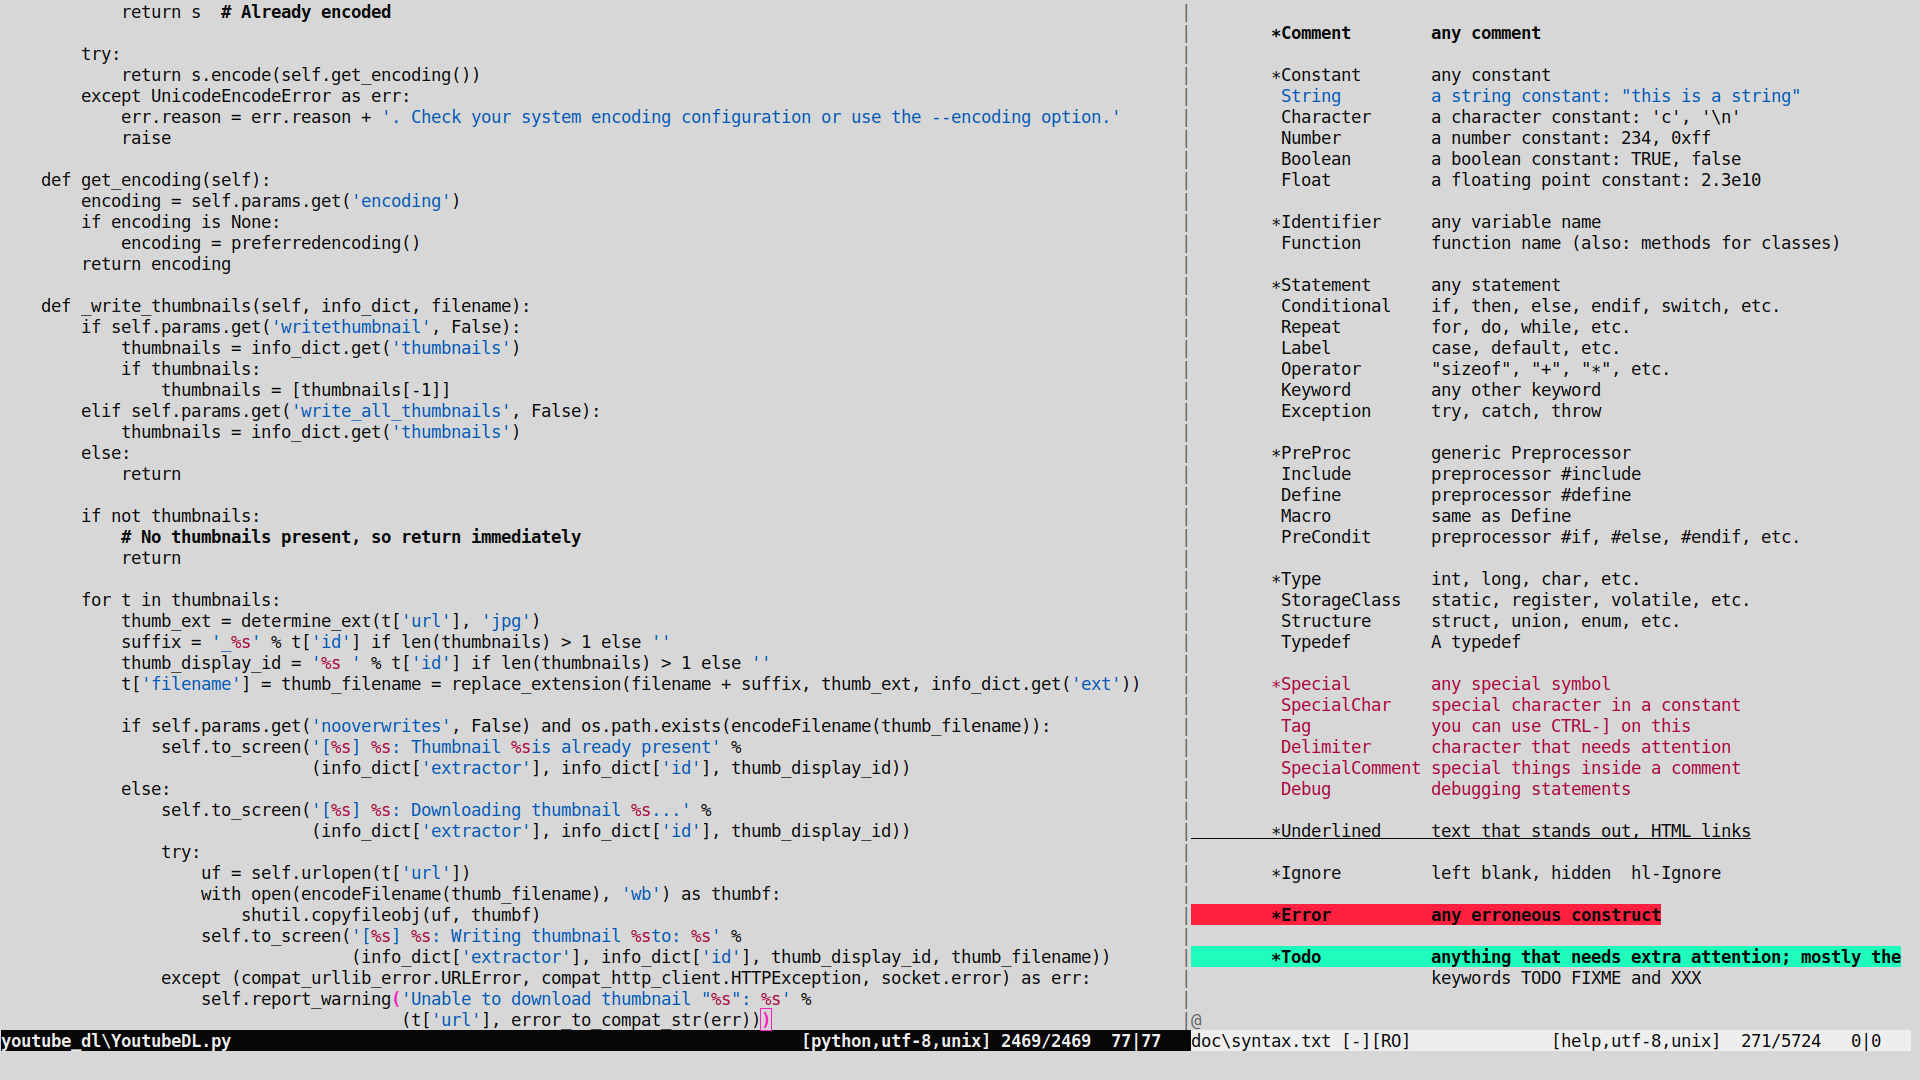
Task: Click the red '*Special' group heading
Action: 1311,684
